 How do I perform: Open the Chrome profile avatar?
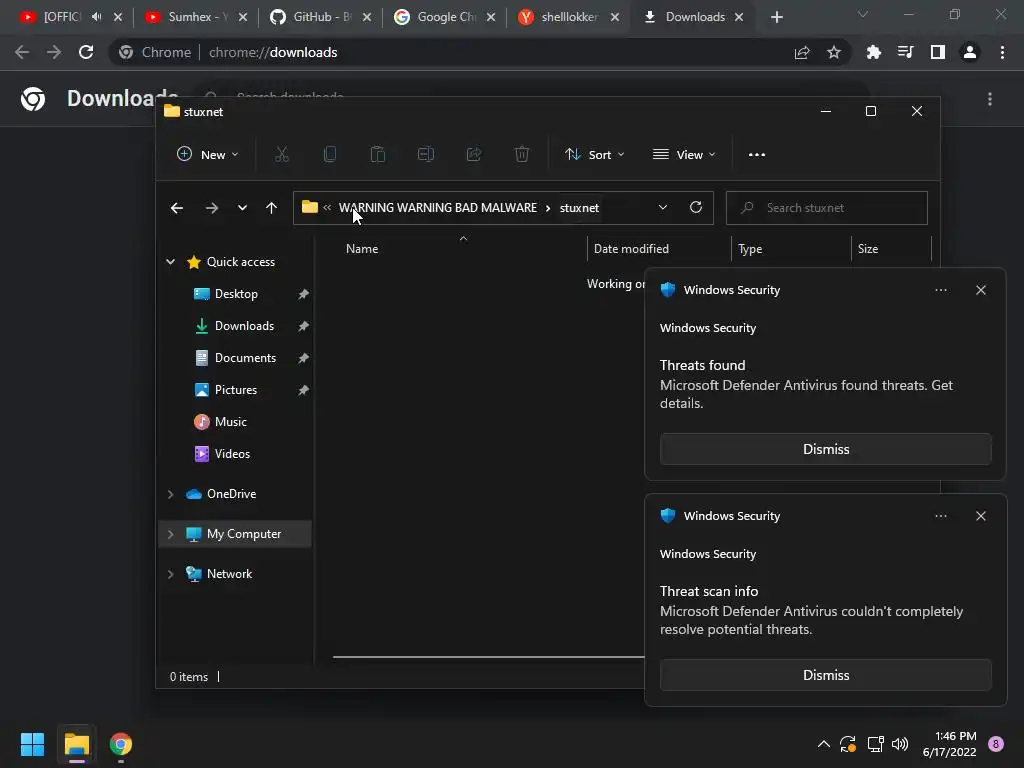click(x=970, y=52)
